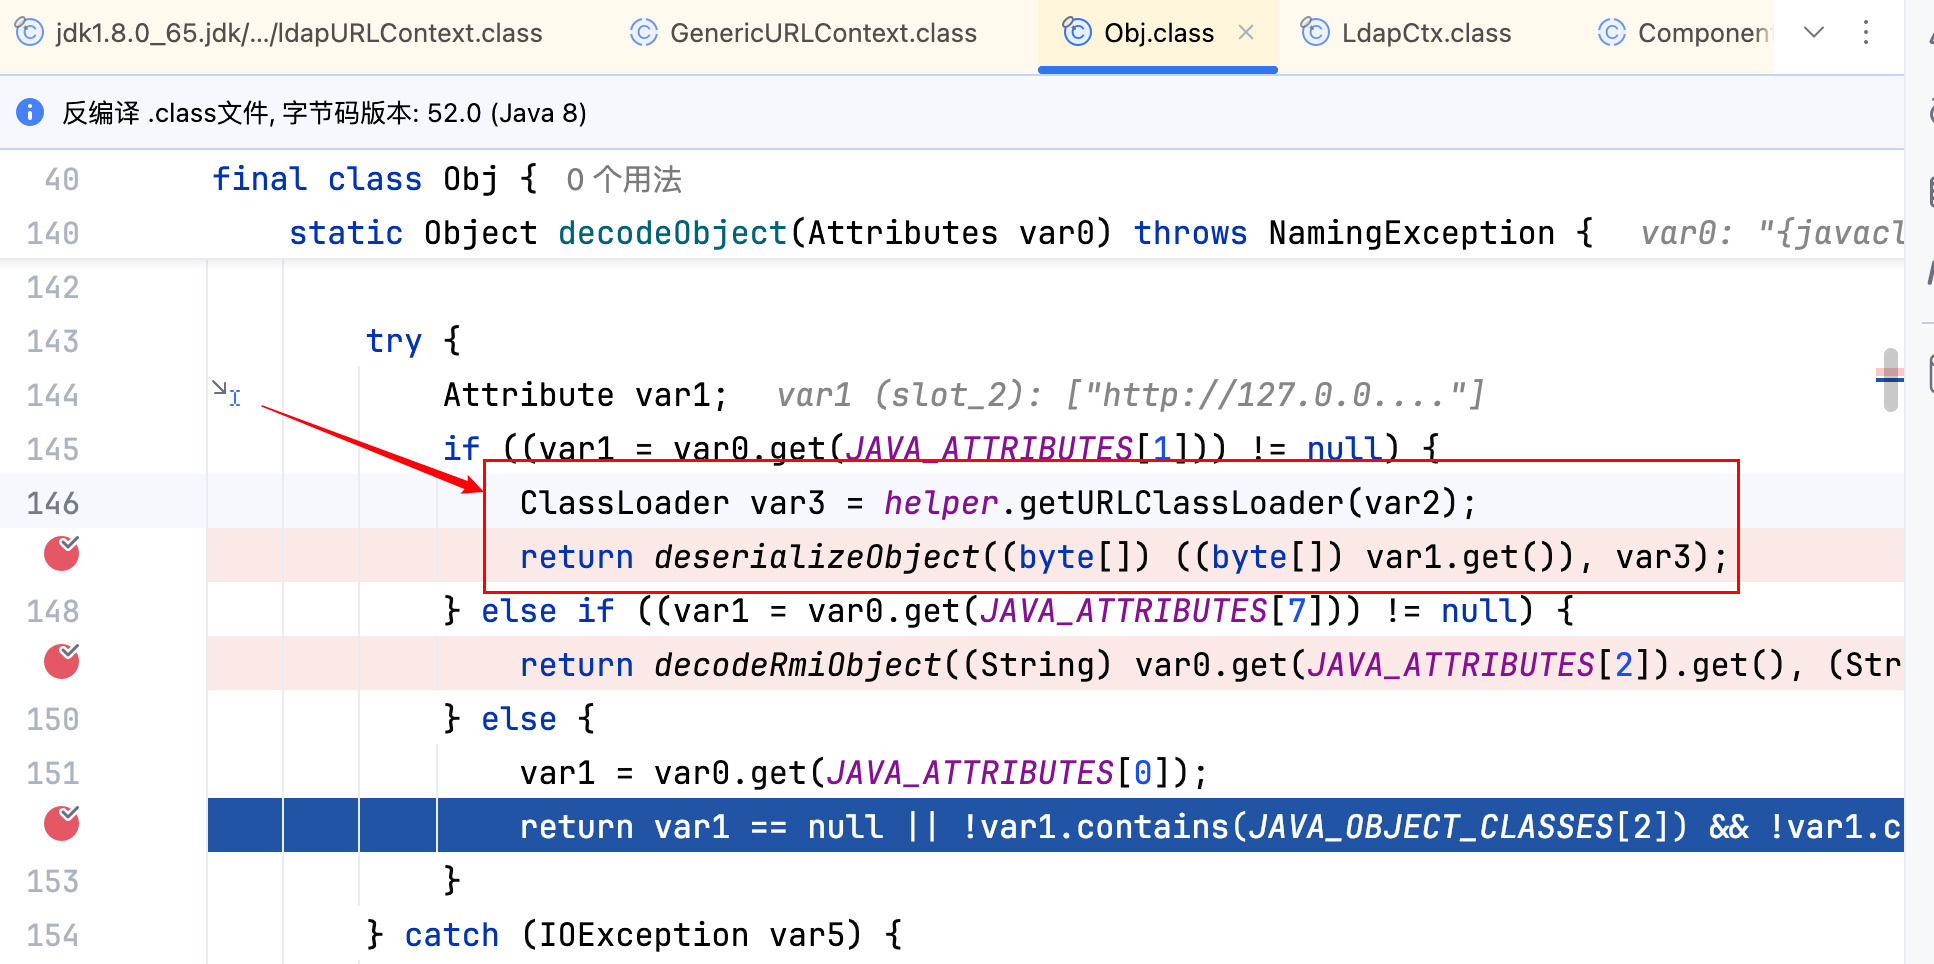Click the step-into arrow icon at line 144

coord(226,393)
